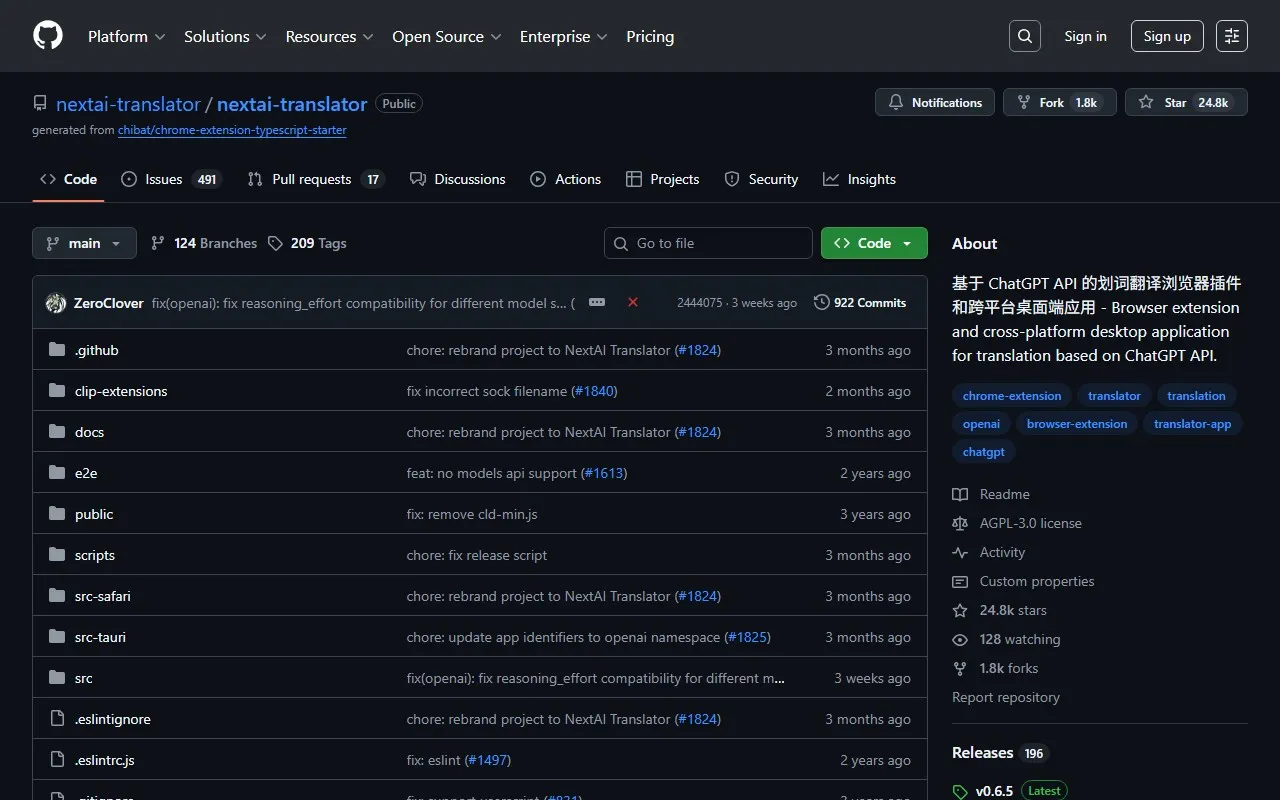This screenshot has height=800, width=1280.
Task: Open the main branch dropdown
Action: pyautogui.click(x=84, y=243)
